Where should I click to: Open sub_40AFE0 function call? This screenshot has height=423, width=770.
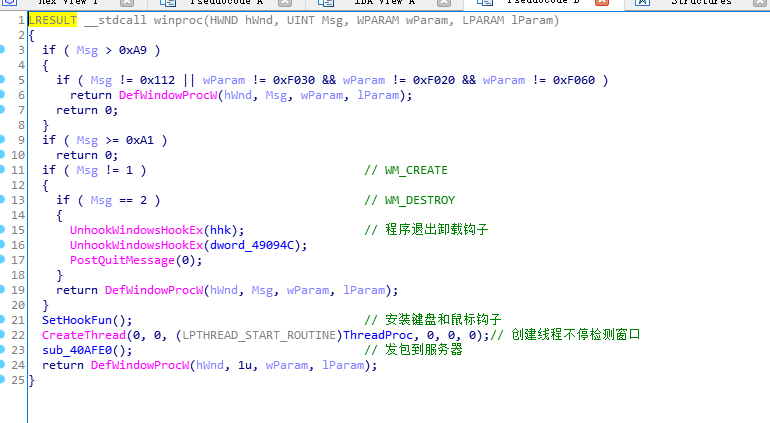click(77, 350)
